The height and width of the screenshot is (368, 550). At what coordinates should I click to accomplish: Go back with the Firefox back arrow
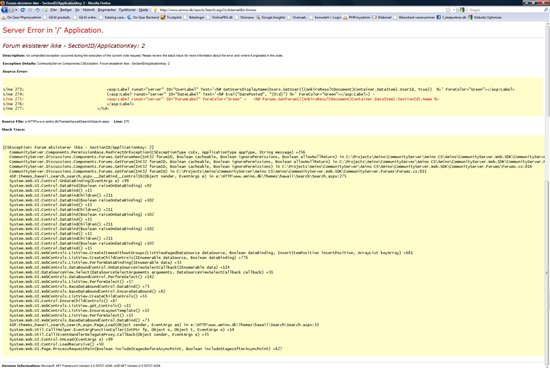click(5, 10)
